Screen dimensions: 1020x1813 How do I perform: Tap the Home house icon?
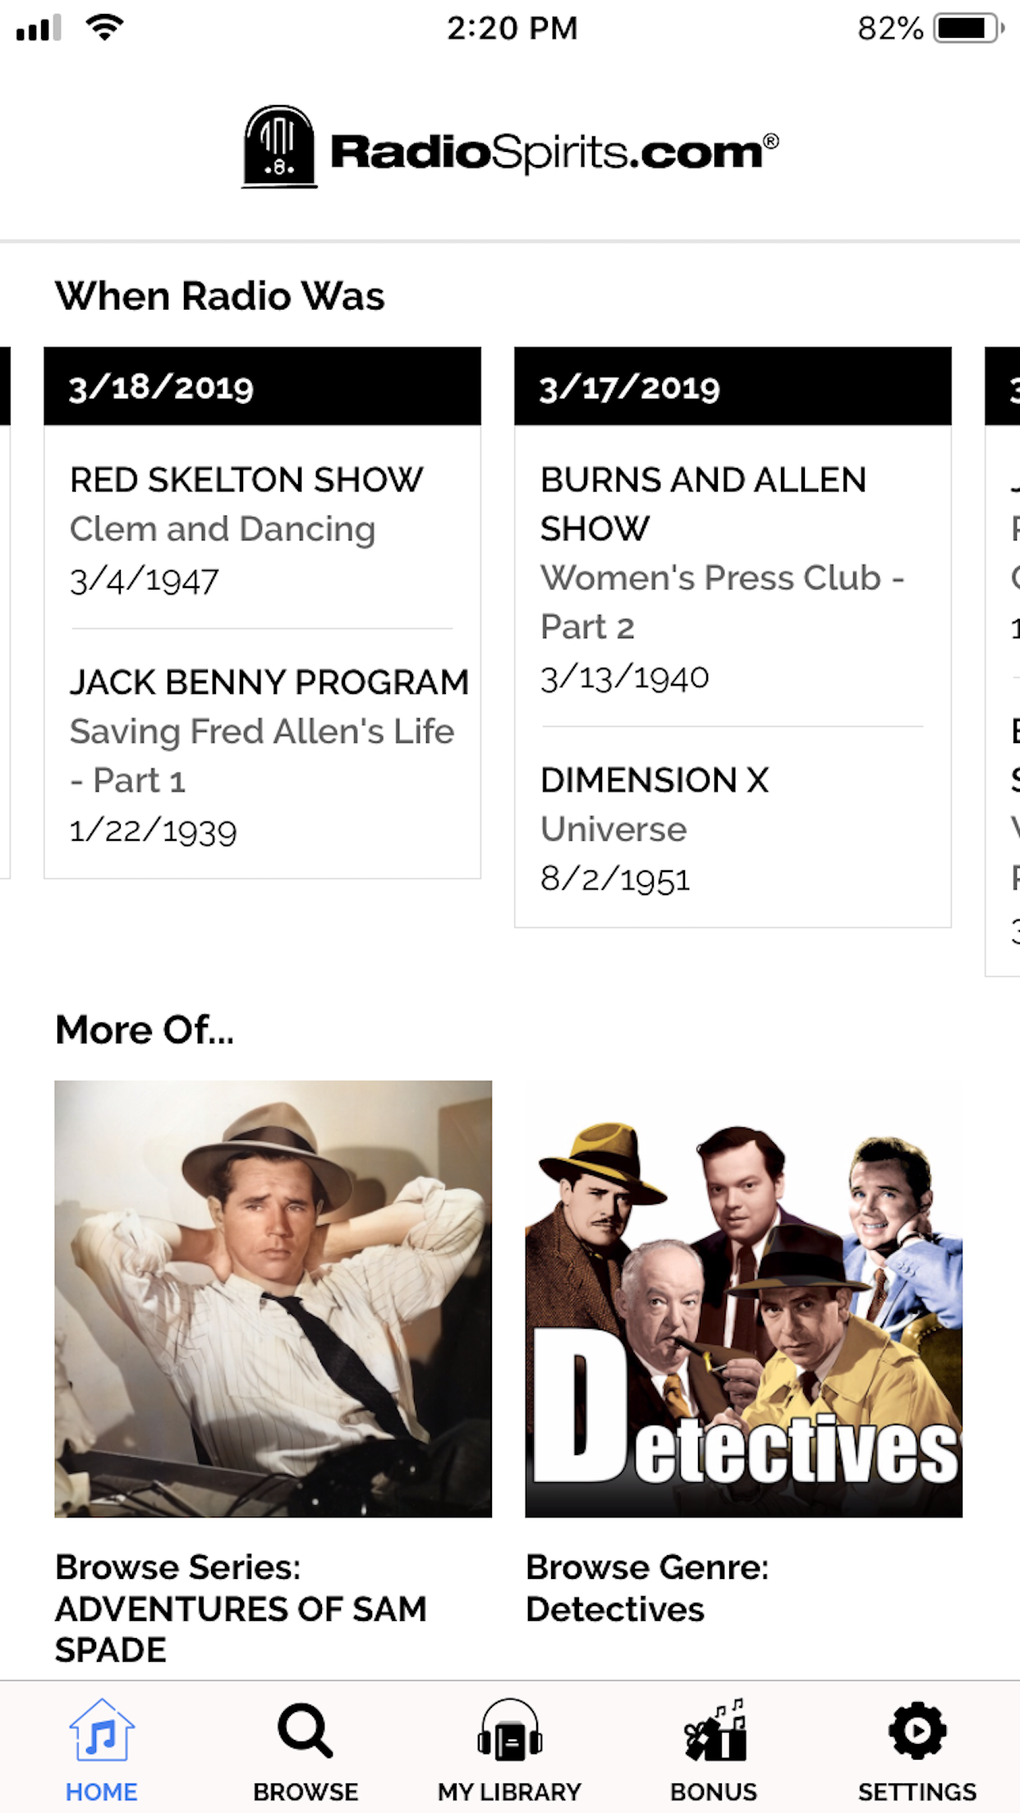pos(101,1731)
